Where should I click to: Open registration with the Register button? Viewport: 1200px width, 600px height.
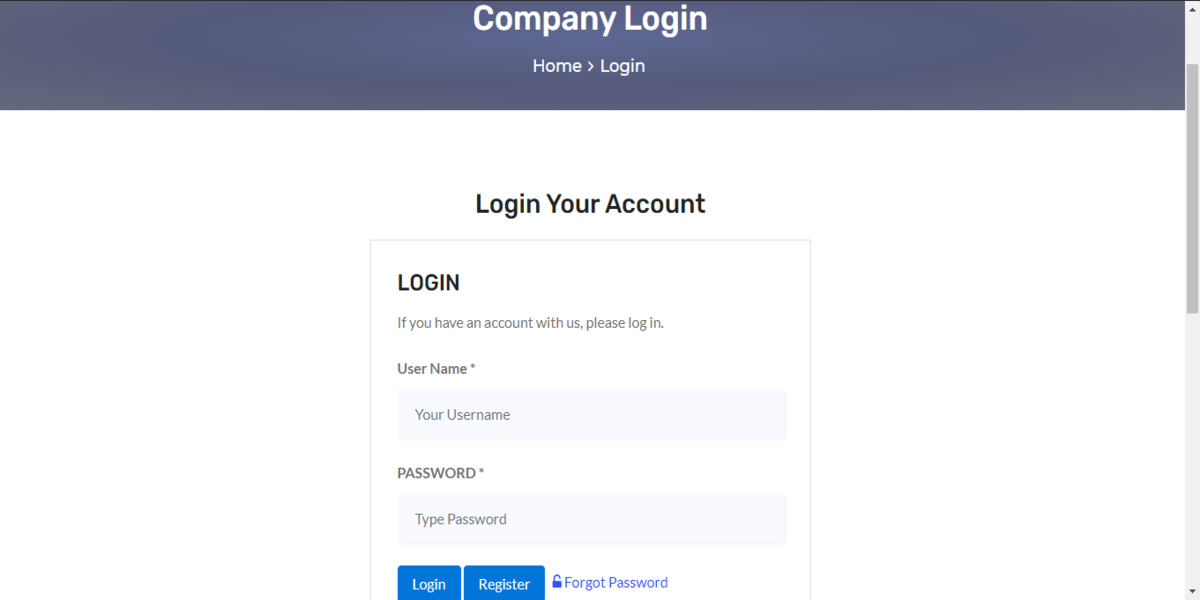click(x=504, y=583)
